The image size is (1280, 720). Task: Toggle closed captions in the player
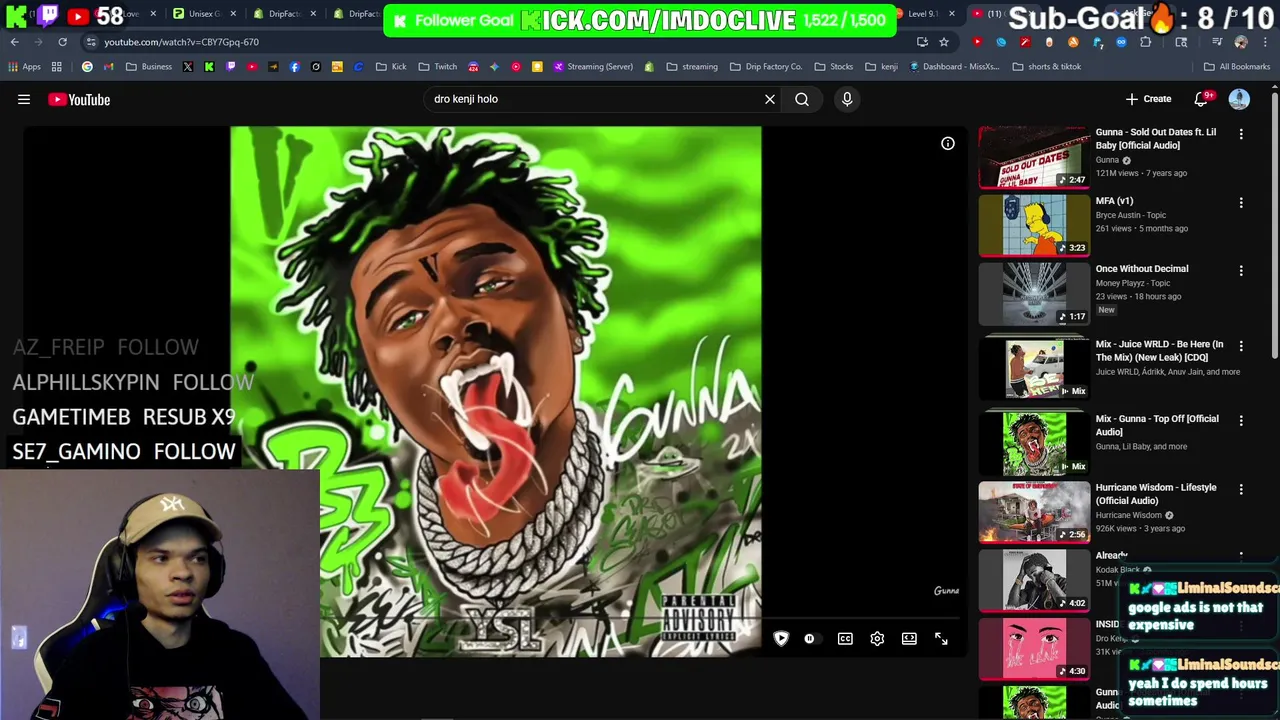click(845, 639)
